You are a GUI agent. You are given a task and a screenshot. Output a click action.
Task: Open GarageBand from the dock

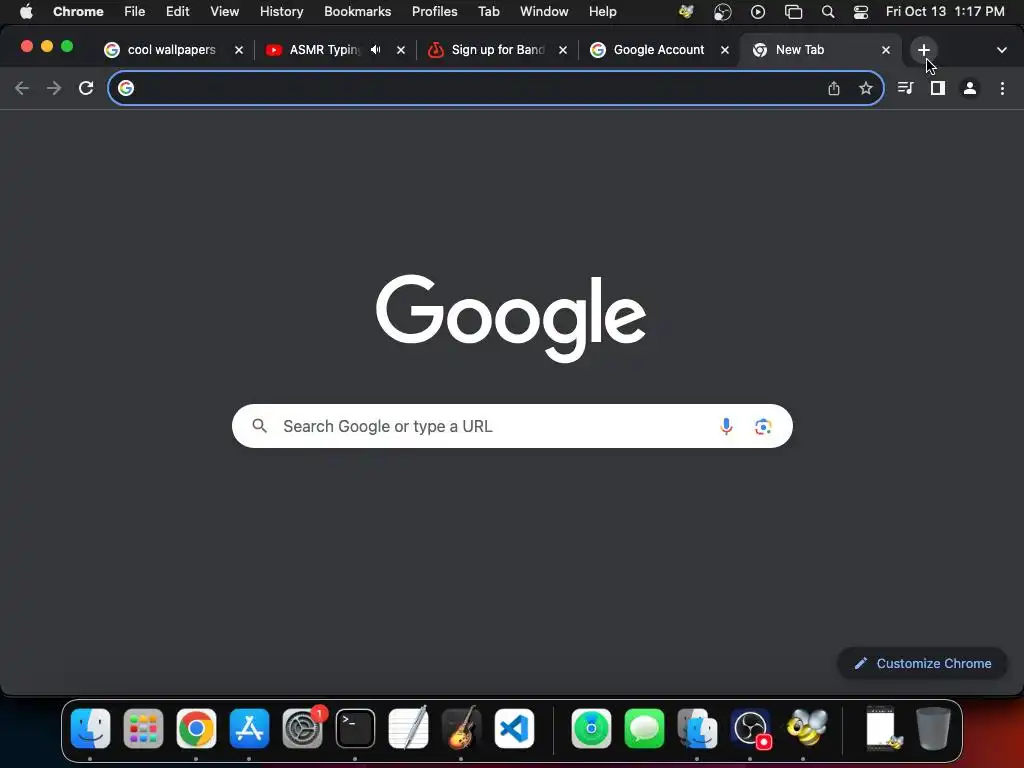[461, 728]
